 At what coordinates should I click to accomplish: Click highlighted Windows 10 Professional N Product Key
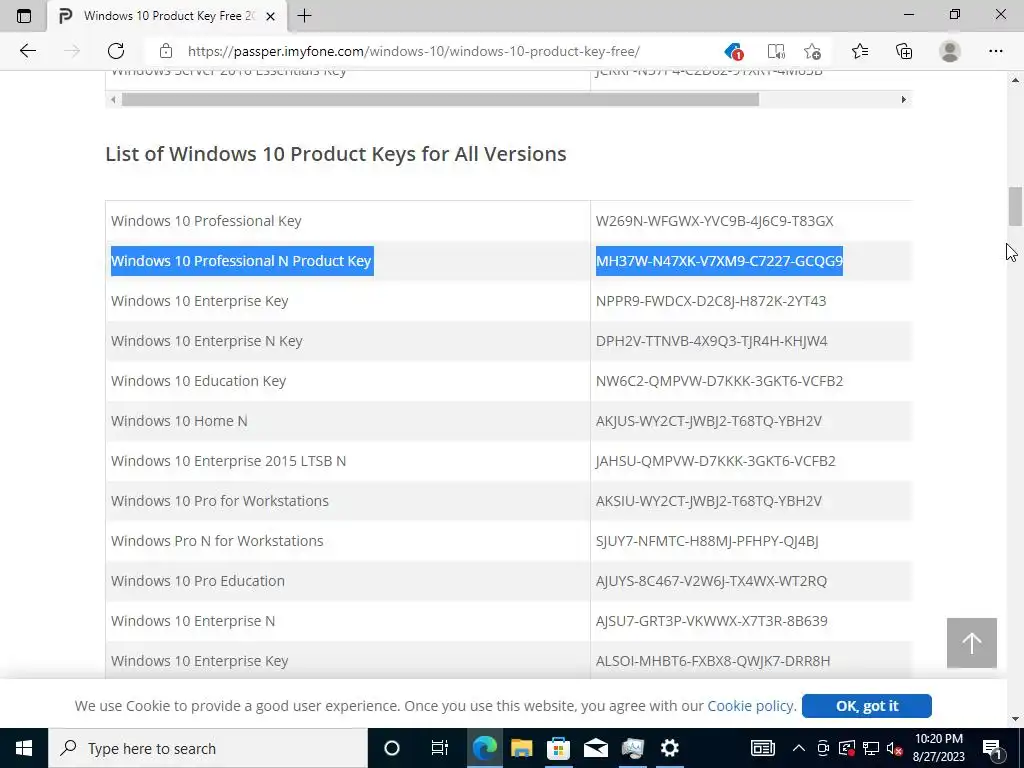pyautogui.click(x=242, y=261)
